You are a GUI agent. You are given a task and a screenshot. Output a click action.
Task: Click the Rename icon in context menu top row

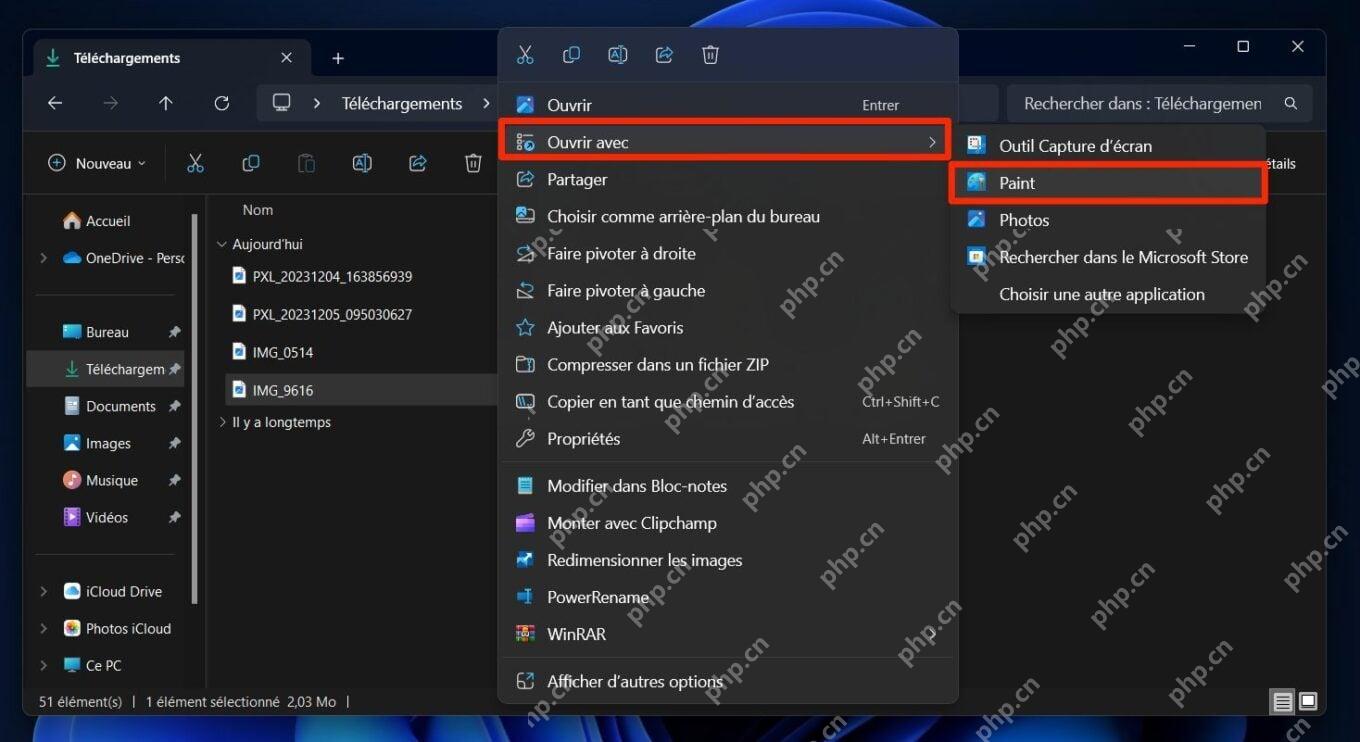tap(618, 55)
